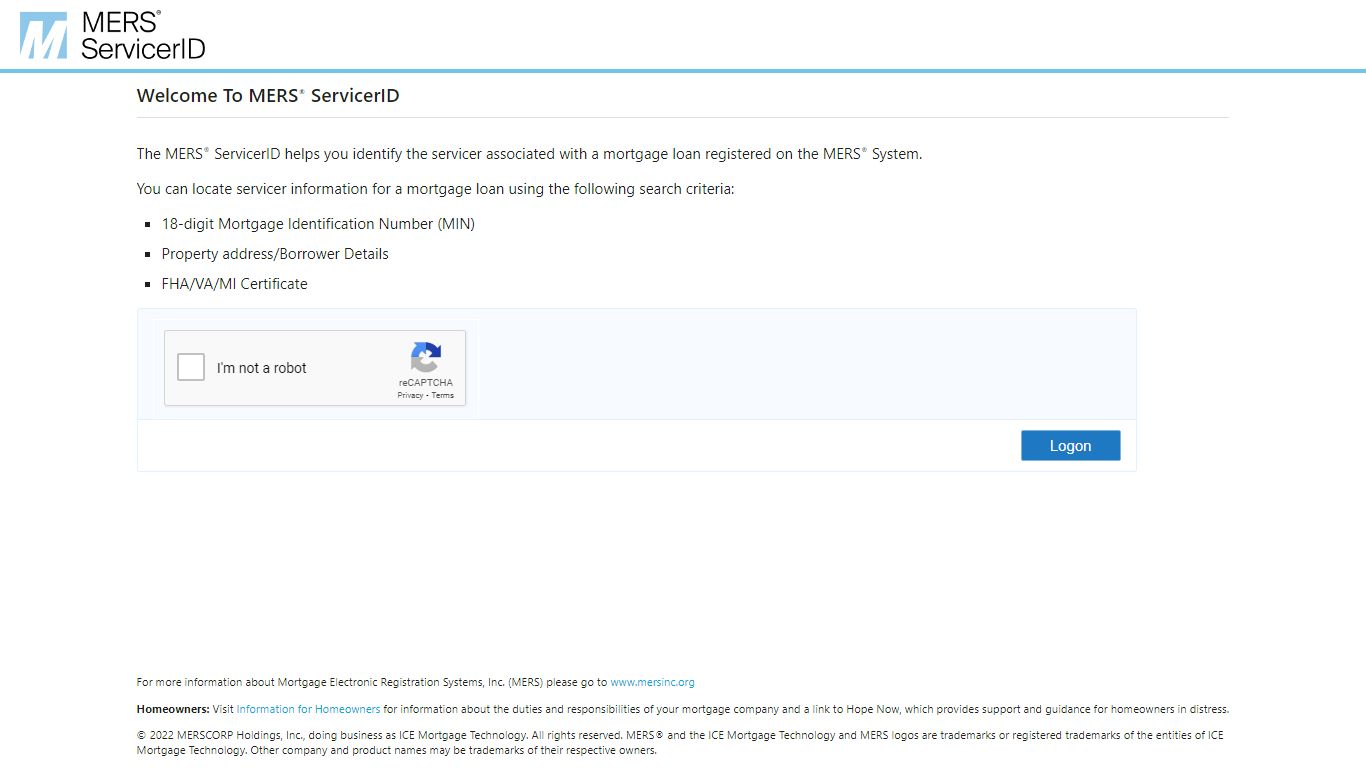This screenshot has width=1366, height=768.
Task: Click the Logon button
Action: click(x=1070, y=446)
